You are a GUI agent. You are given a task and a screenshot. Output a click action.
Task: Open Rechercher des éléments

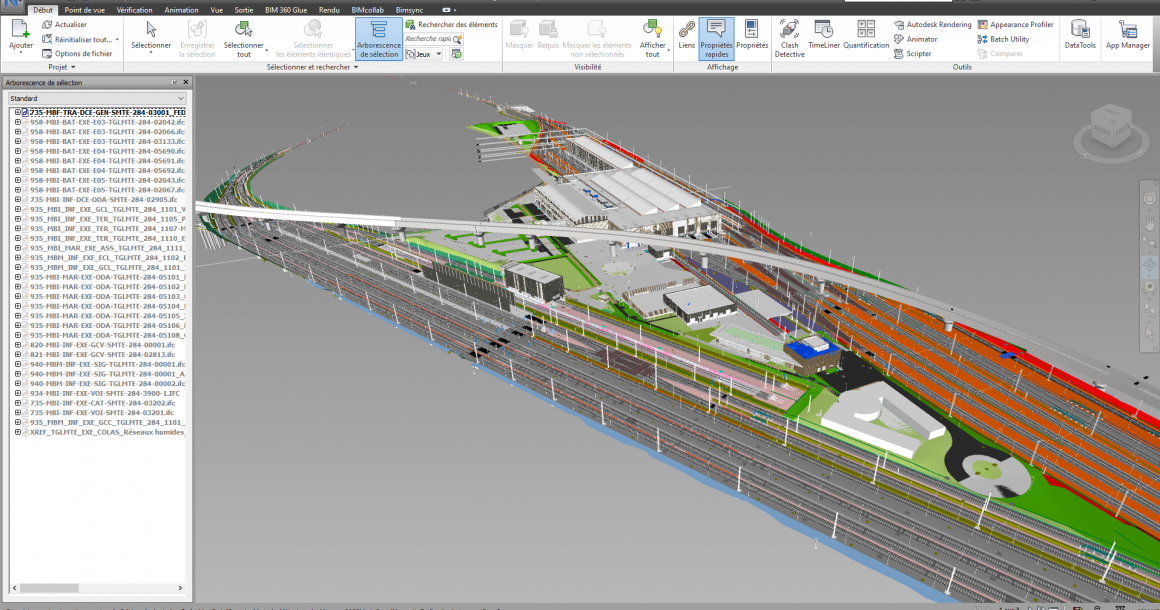tap(451, 24)
